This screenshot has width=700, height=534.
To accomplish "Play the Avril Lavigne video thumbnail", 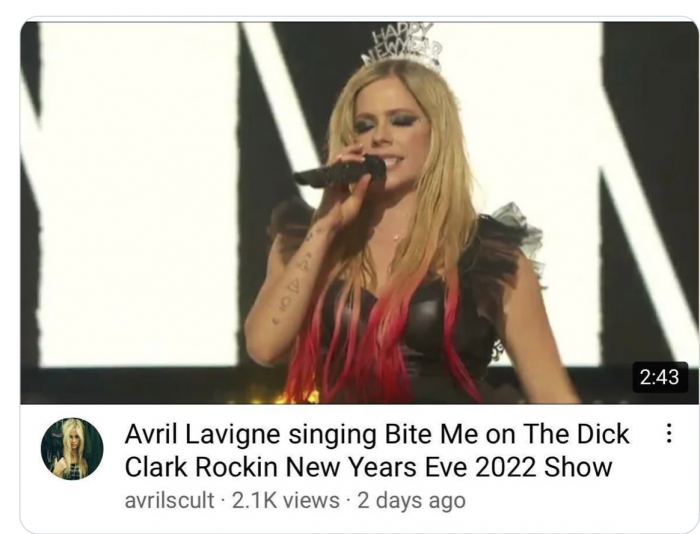I will (359, 213).
